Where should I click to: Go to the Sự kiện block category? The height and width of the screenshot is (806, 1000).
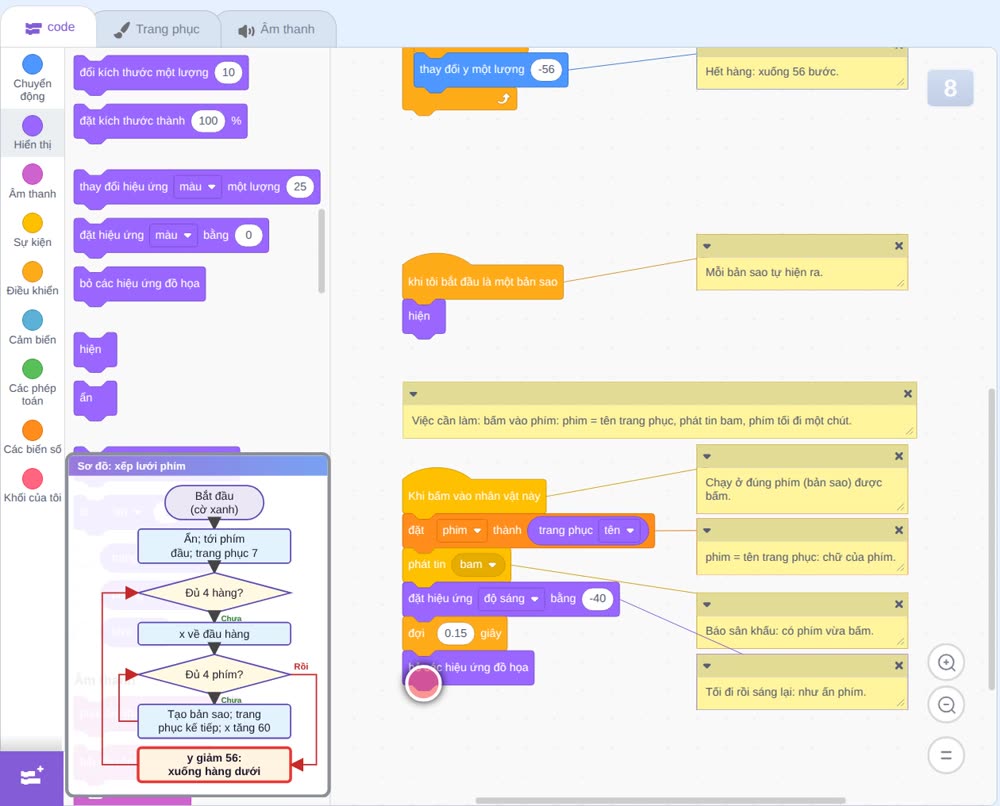point(32,230)
